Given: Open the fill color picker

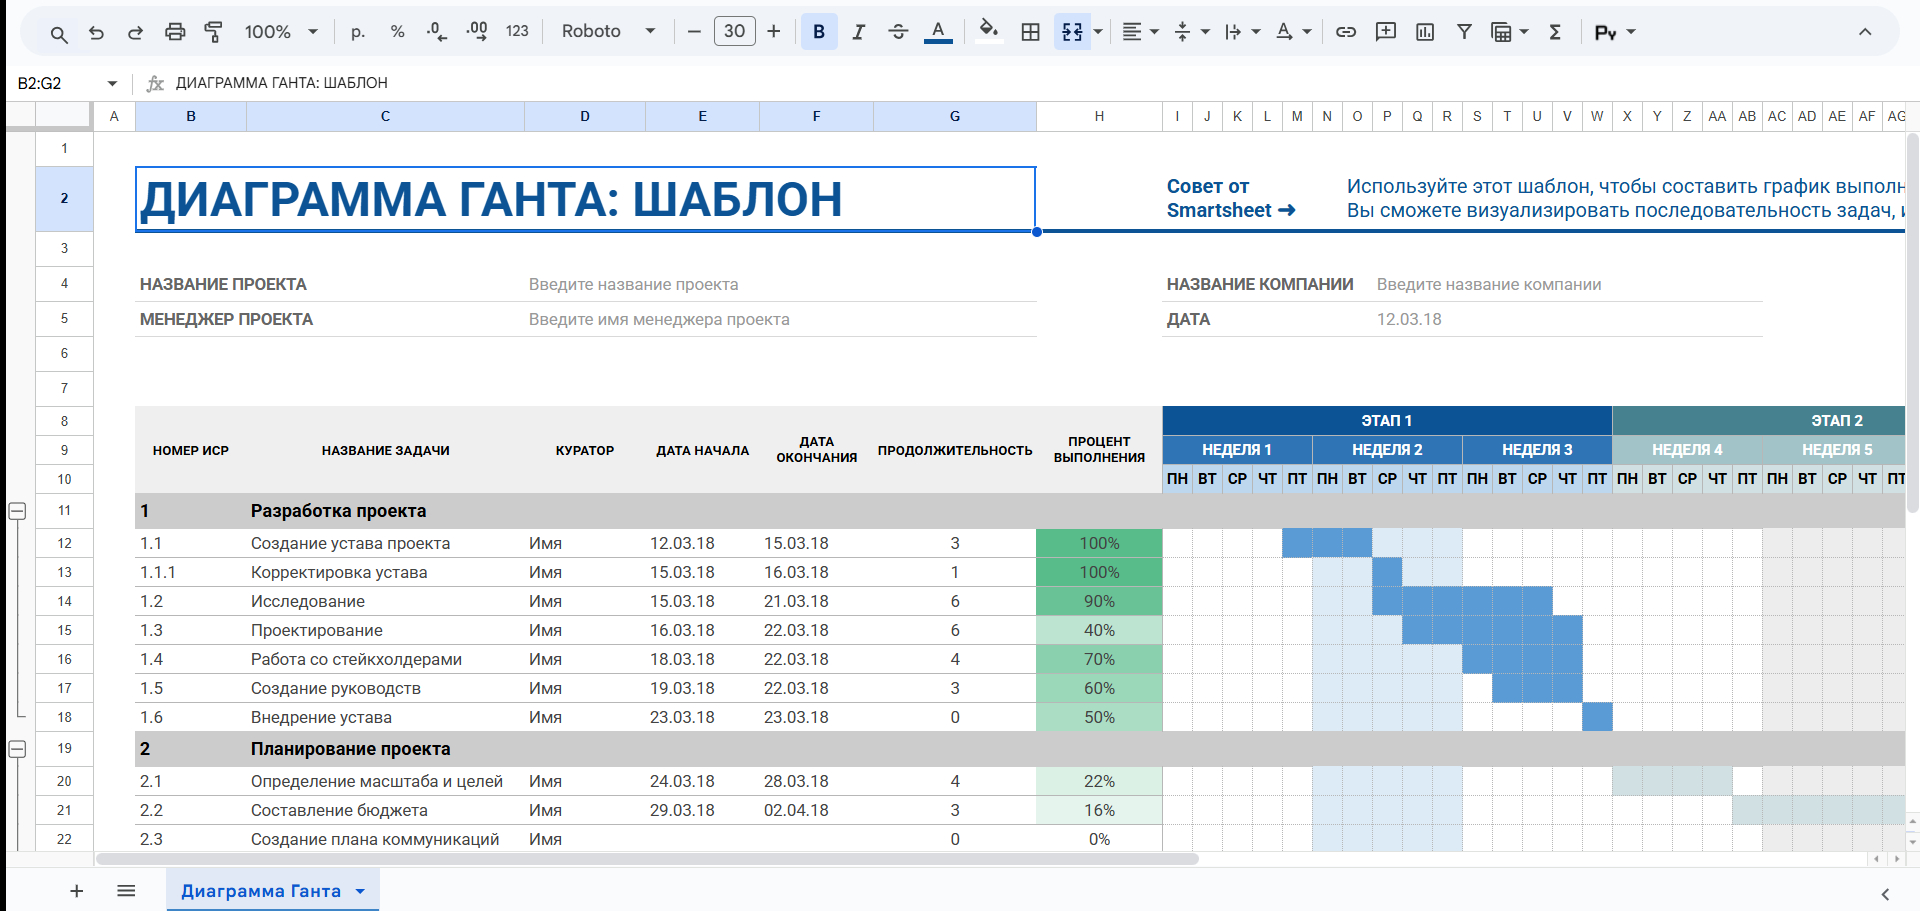Looking at the screenshot, I should coord(988,32).
